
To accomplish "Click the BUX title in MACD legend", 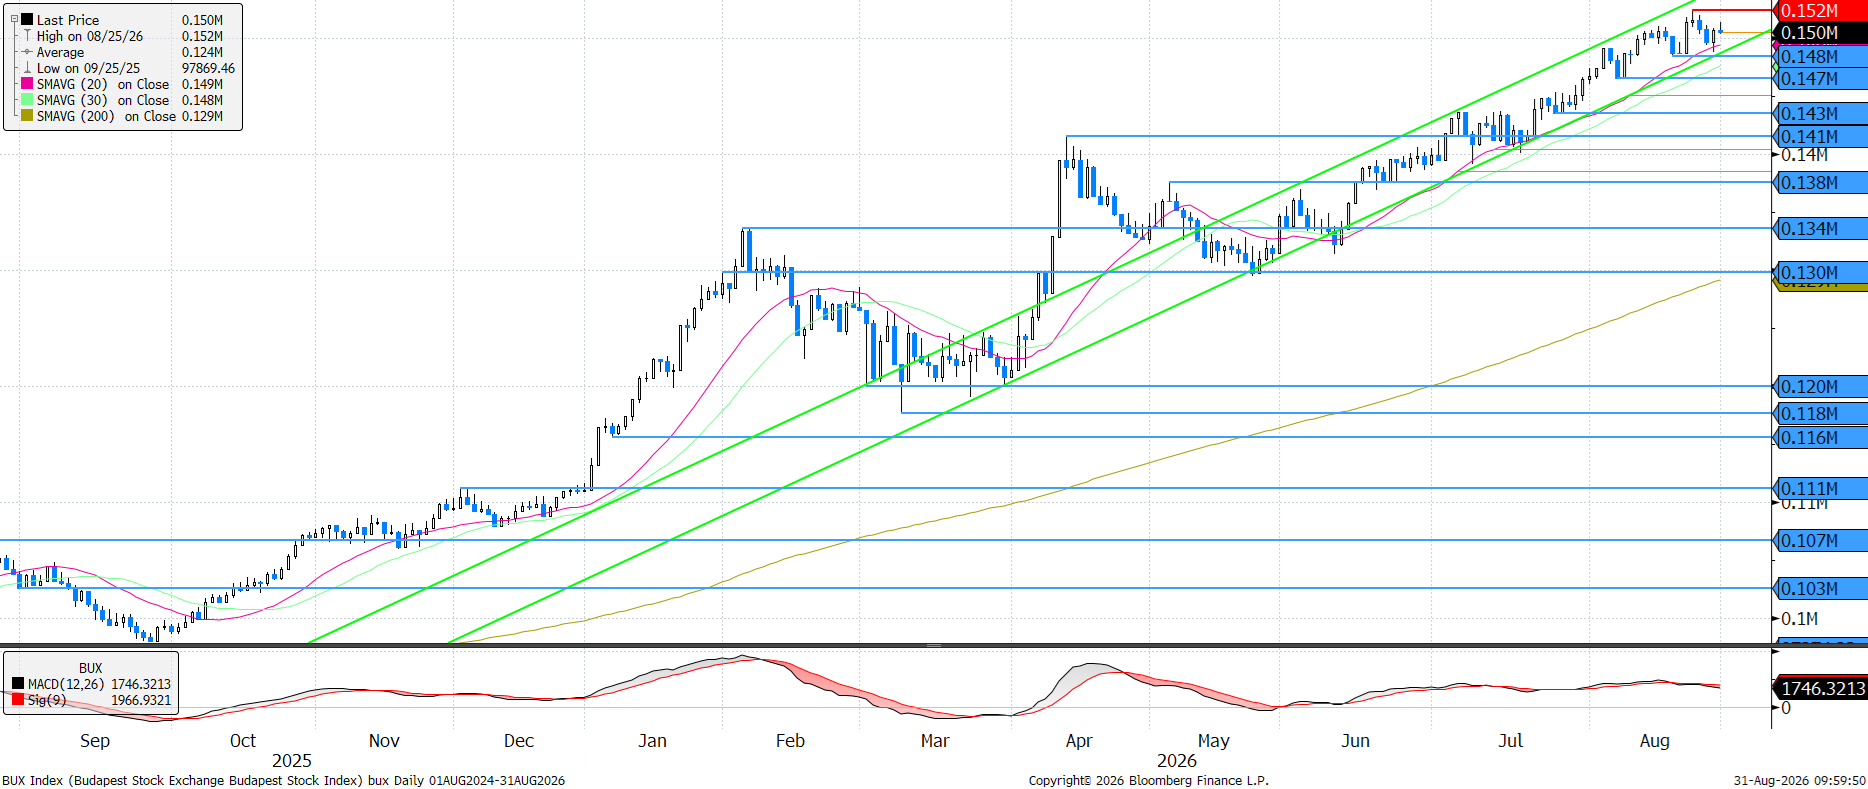I will [91, 668].
